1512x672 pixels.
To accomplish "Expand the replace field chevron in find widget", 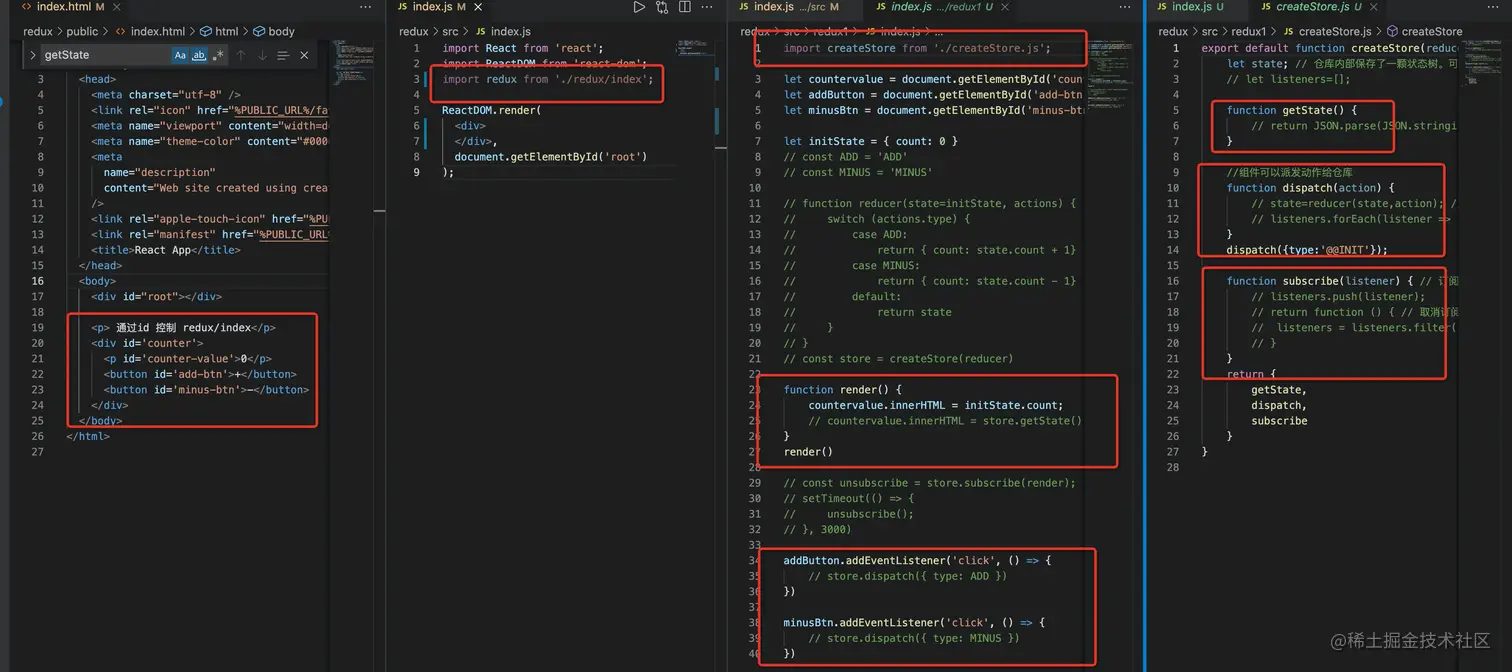I will [x=33, y=55].
